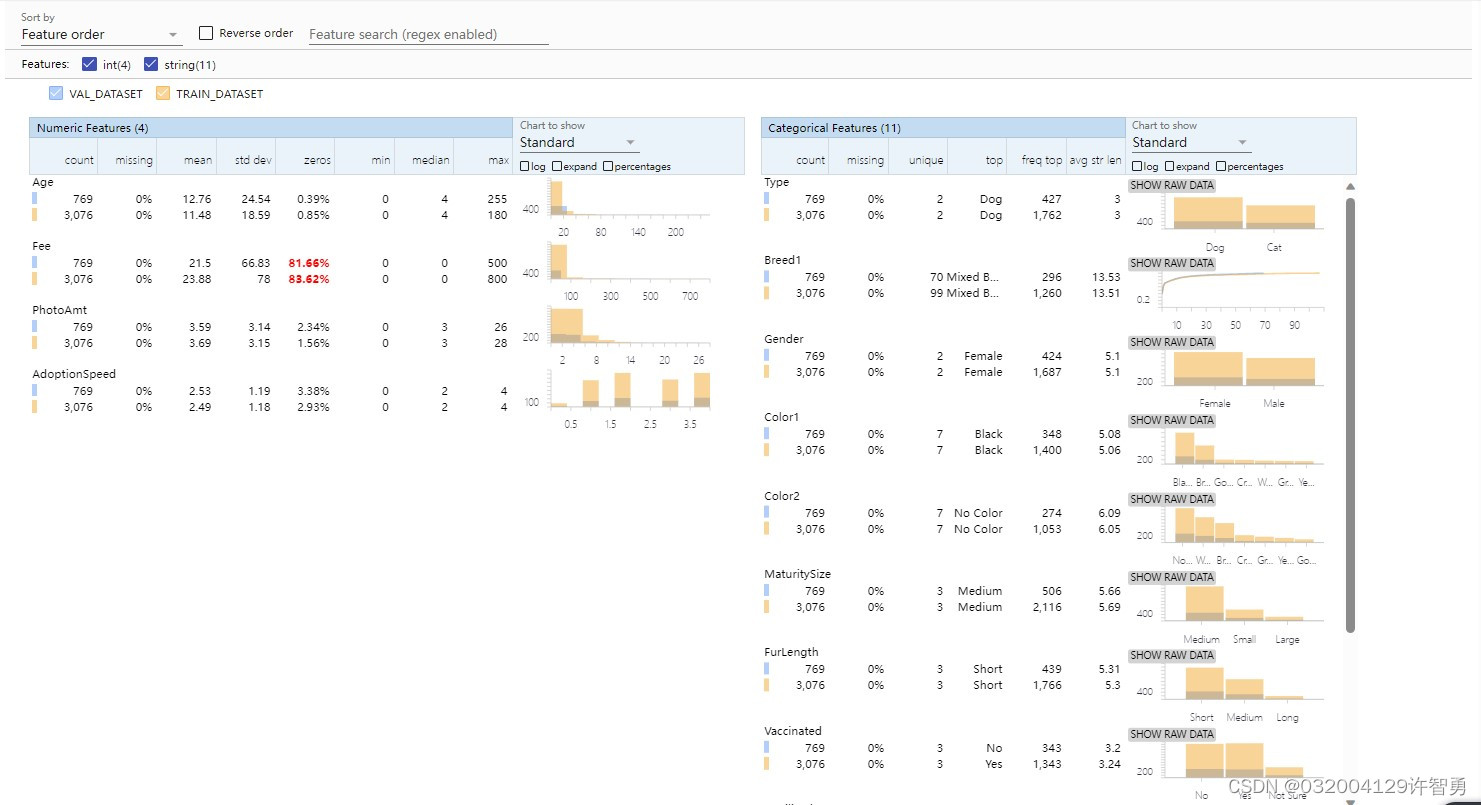Click the Fee histogram chart

click(x=630, y=262)
